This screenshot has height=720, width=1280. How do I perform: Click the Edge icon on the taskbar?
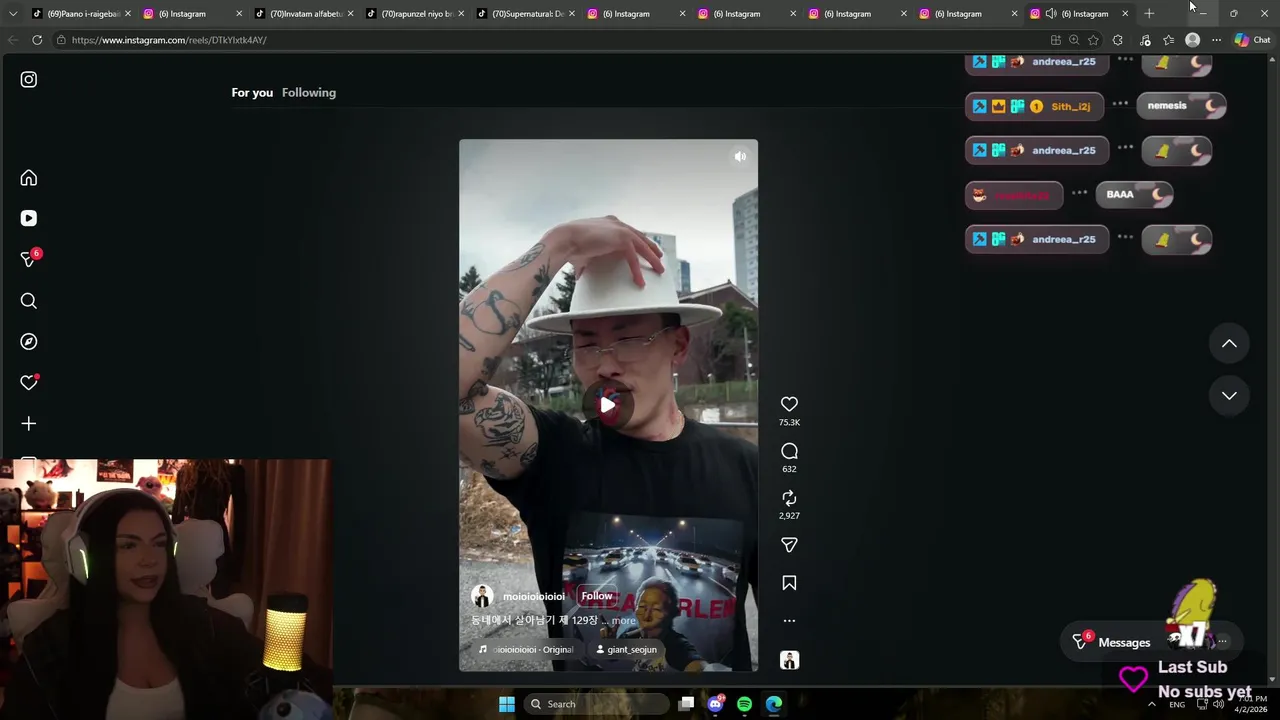[x=774, y=704]
